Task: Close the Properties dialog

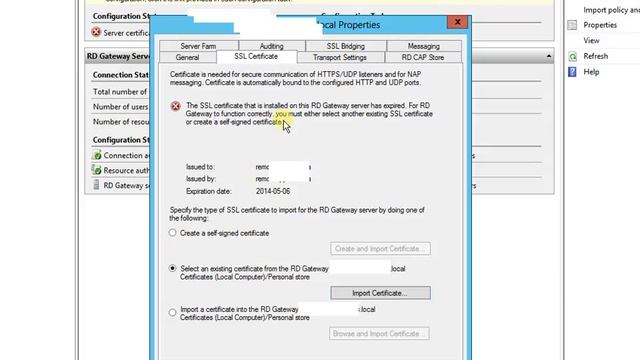Action: pos(457,22)
